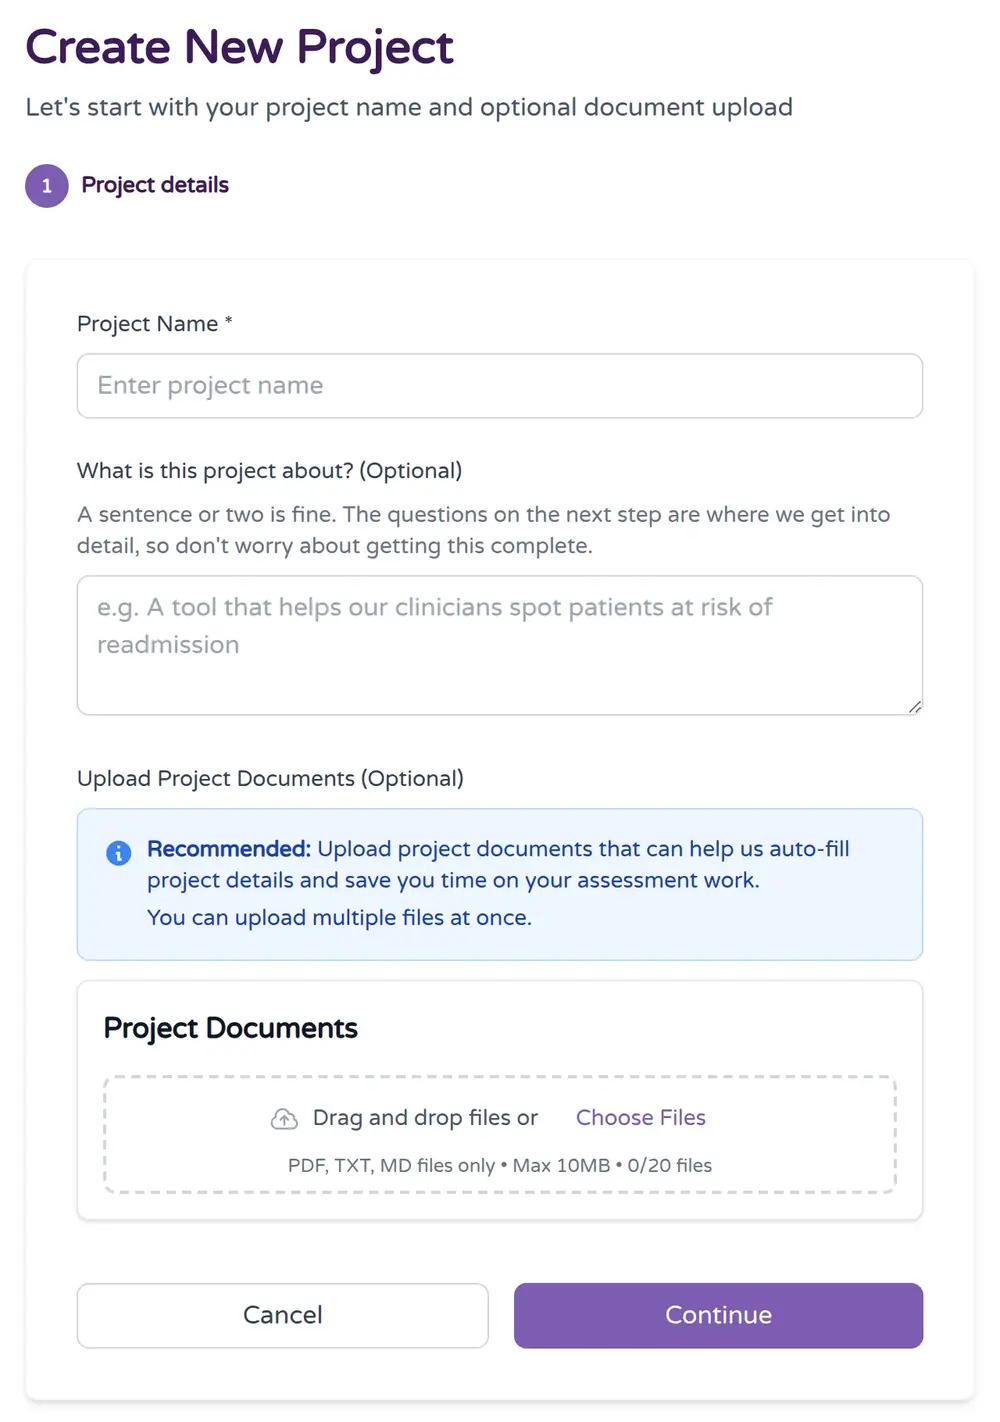1000x1422 pixels.
Task: Open the Choose Files link
Action: (x=640, y=1118)
